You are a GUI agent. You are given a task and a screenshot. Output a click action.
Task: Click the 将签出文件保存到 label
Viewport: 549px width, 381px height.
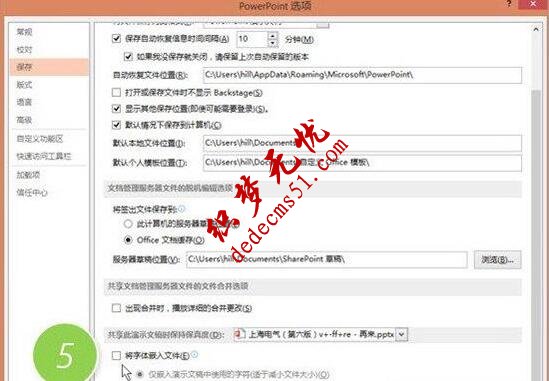point(145,209)
